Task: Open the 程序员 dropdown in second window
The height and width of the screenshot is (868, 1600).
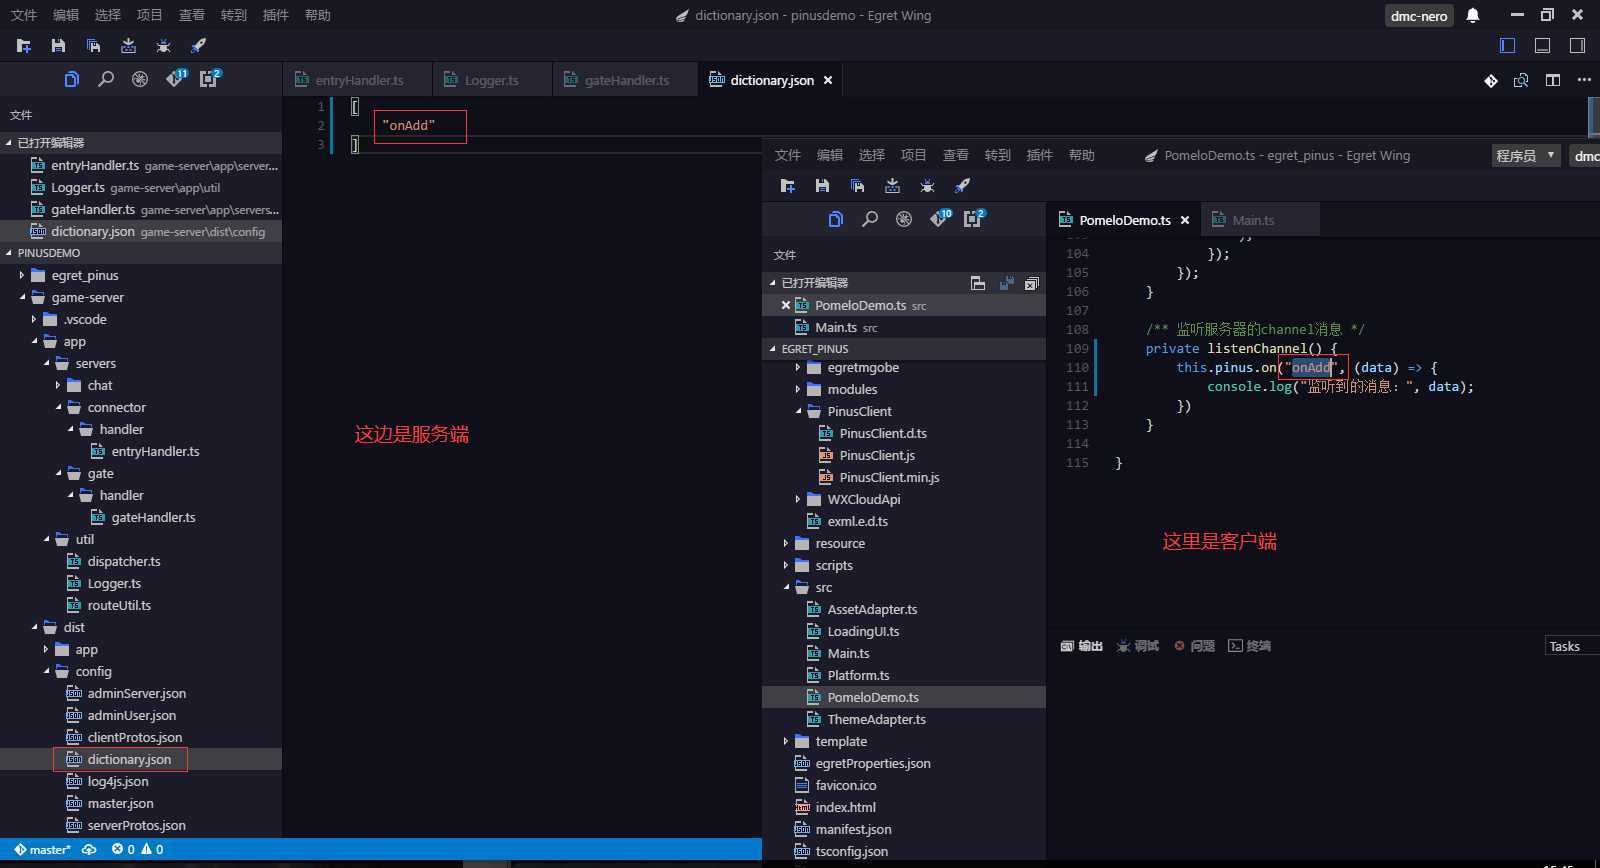Action: coord(1525,155)
